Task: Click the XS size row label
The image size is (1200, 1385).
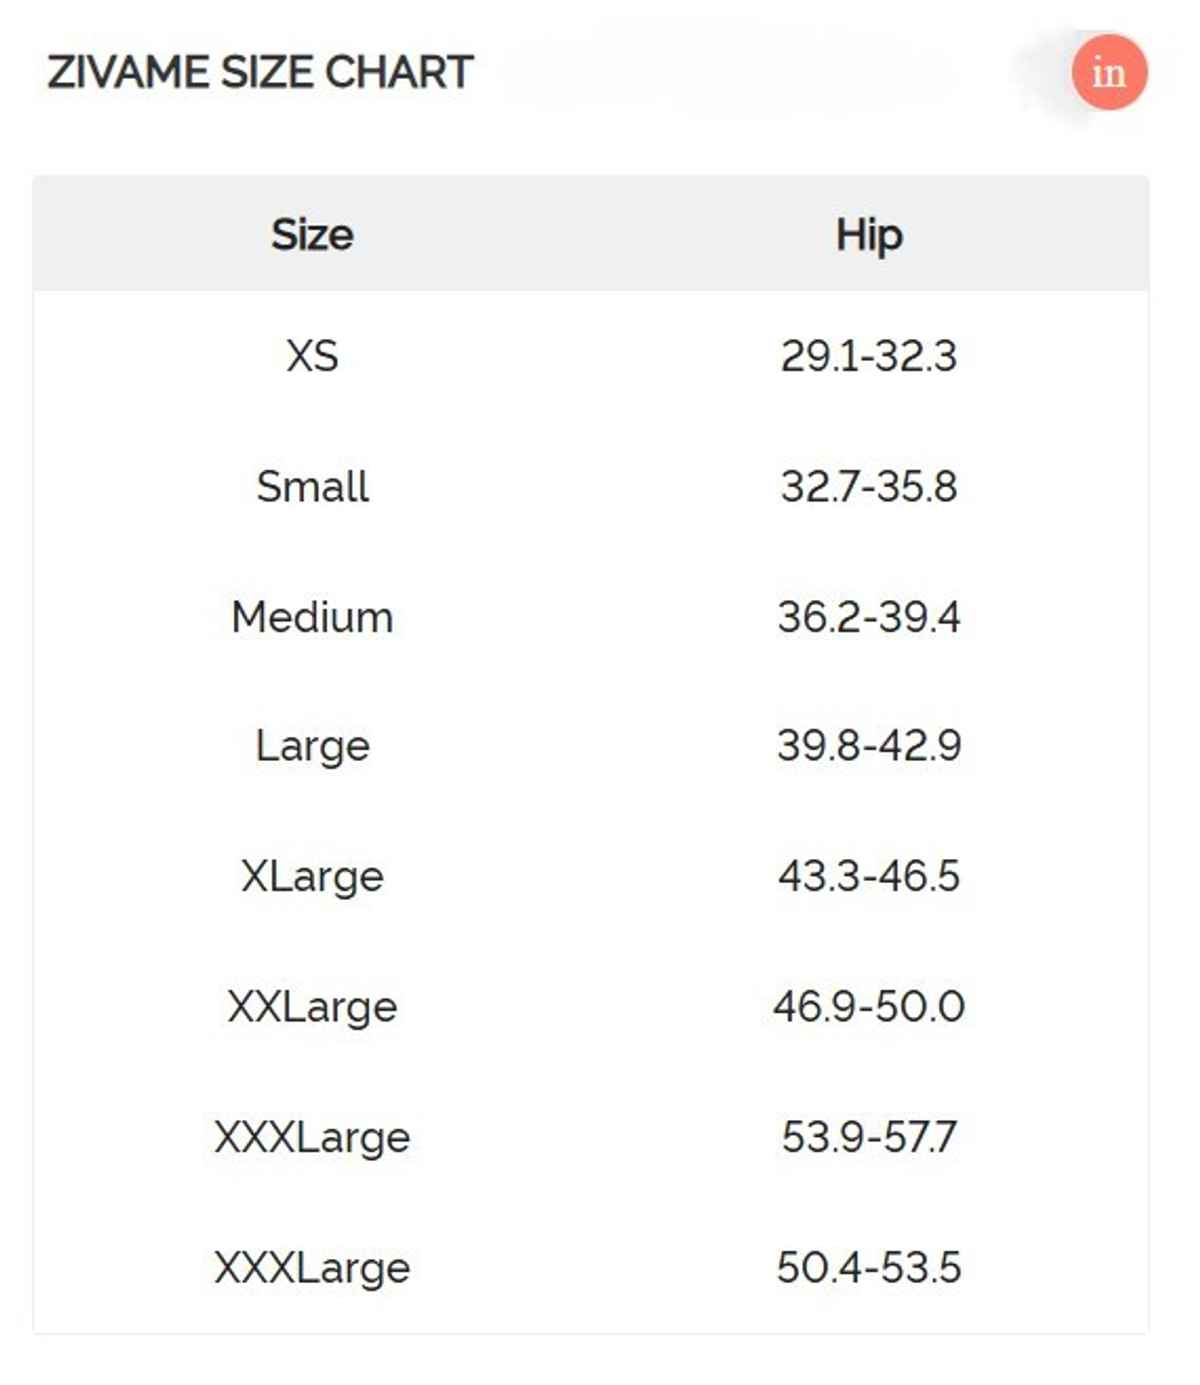Action: point(312,356)
